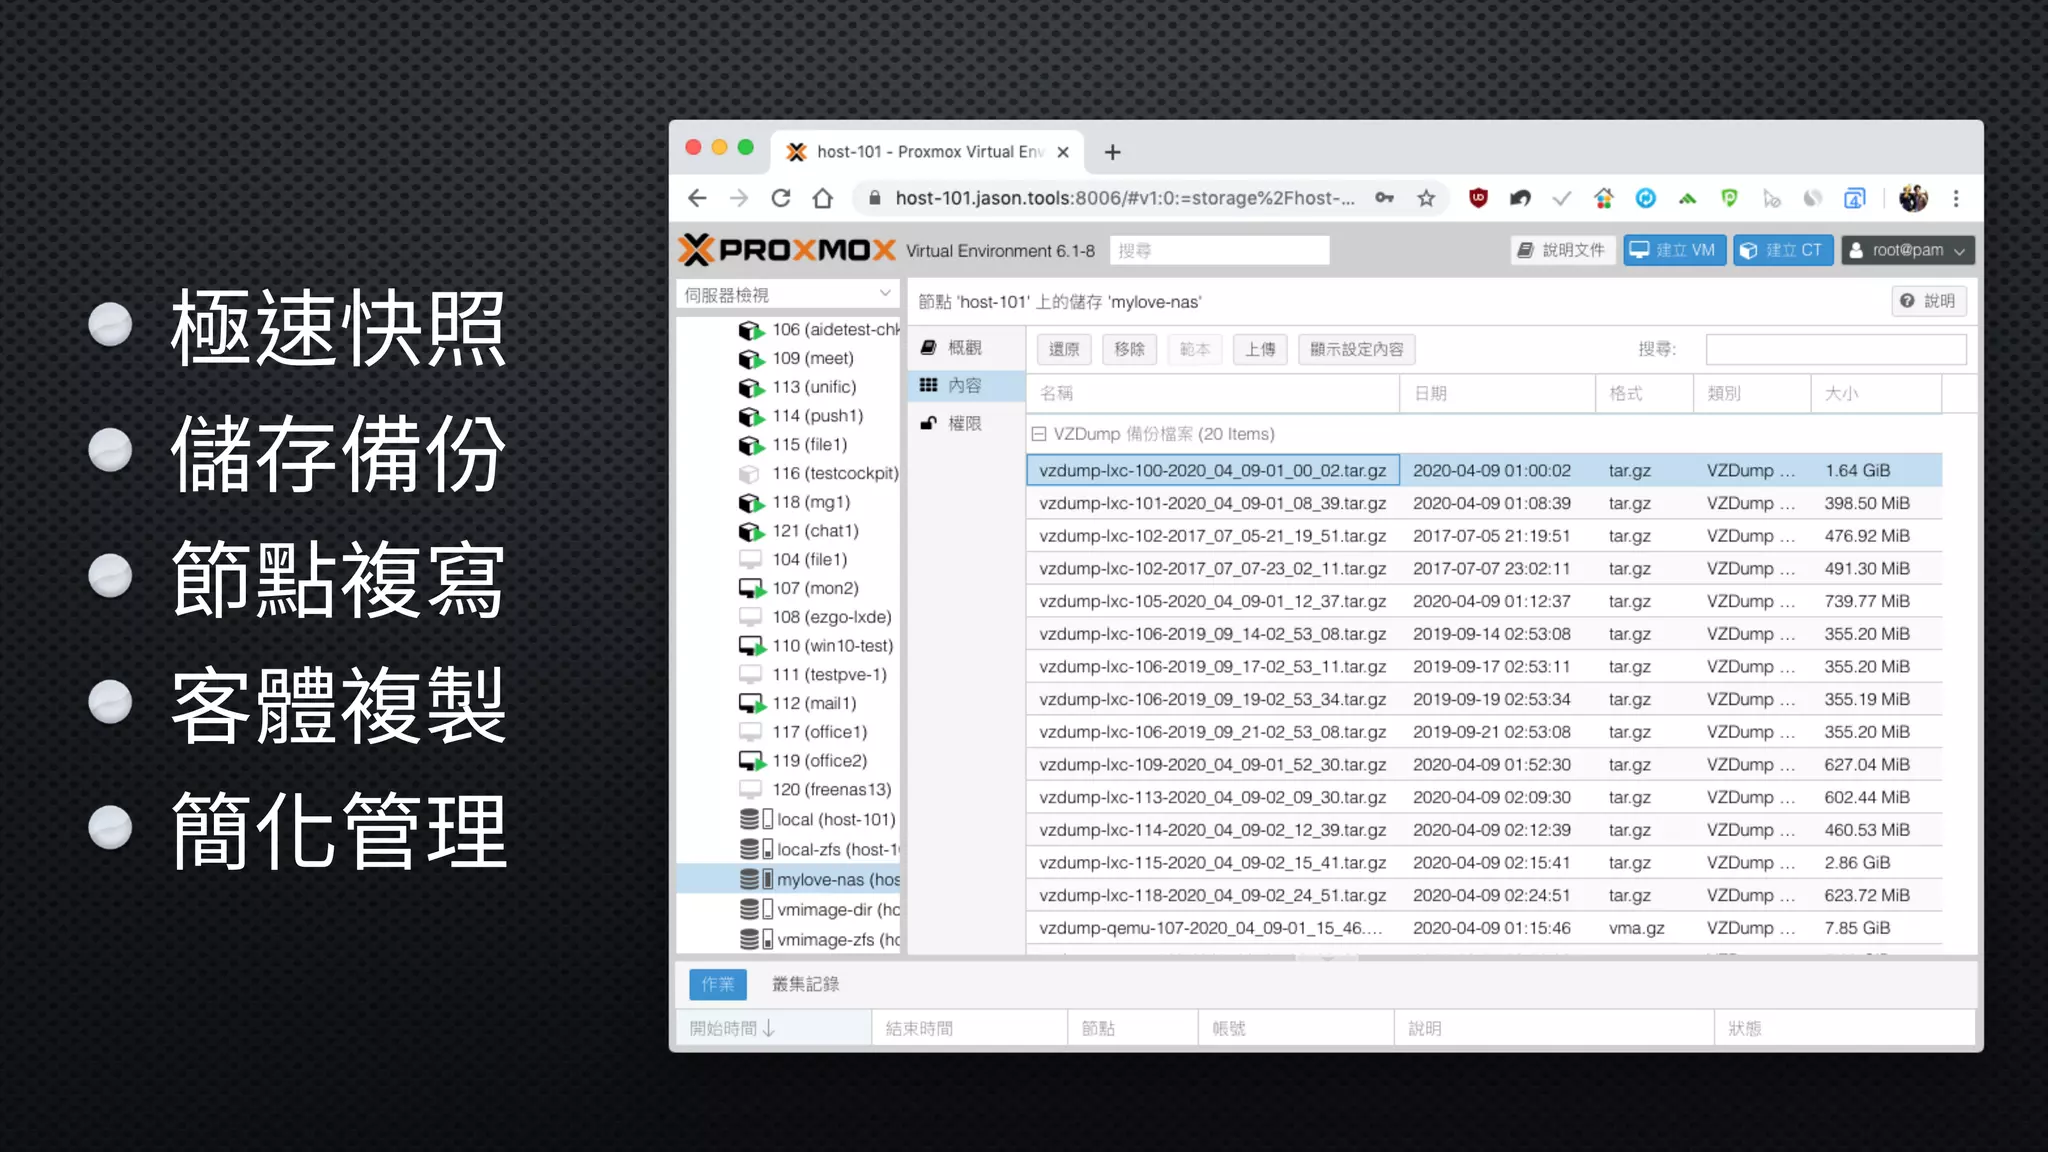The width and height of the screenshot is (2048, 1152).
Task: Focus the top 搜尋 search field
Action: pos(1219,250)
